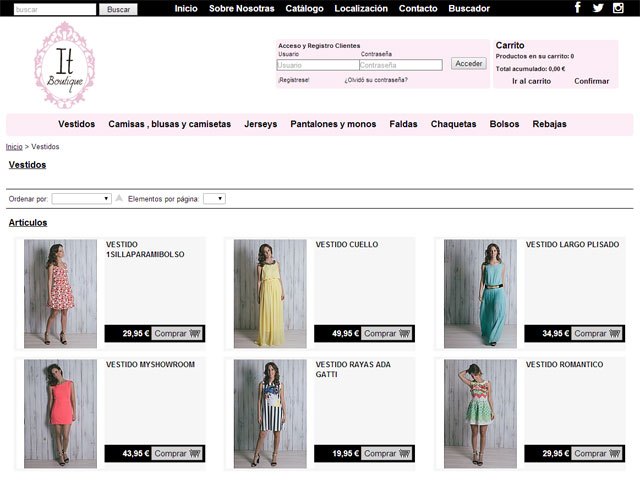Follow the ¿Olvidó su contraseña? link
The width and height of the screenshot is (640, 480).
[x=376, y=80]
